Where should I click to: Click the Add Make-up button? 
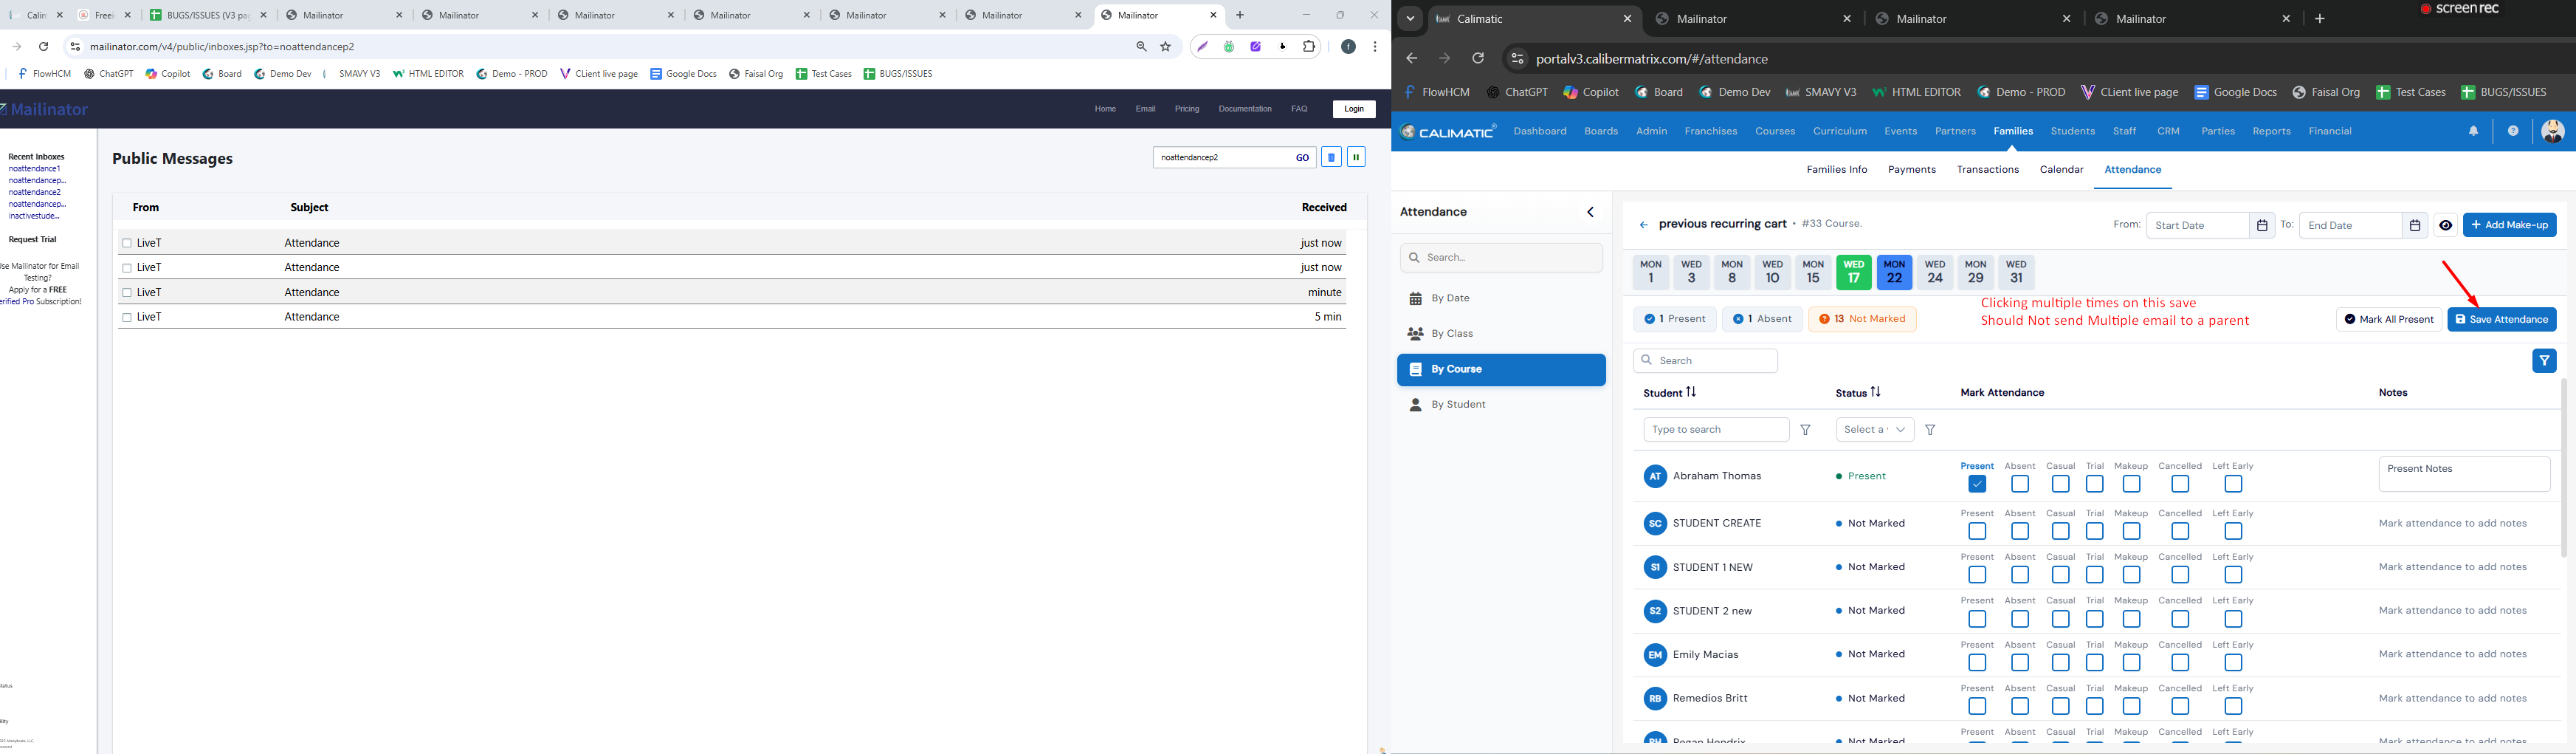point(2510,225)
